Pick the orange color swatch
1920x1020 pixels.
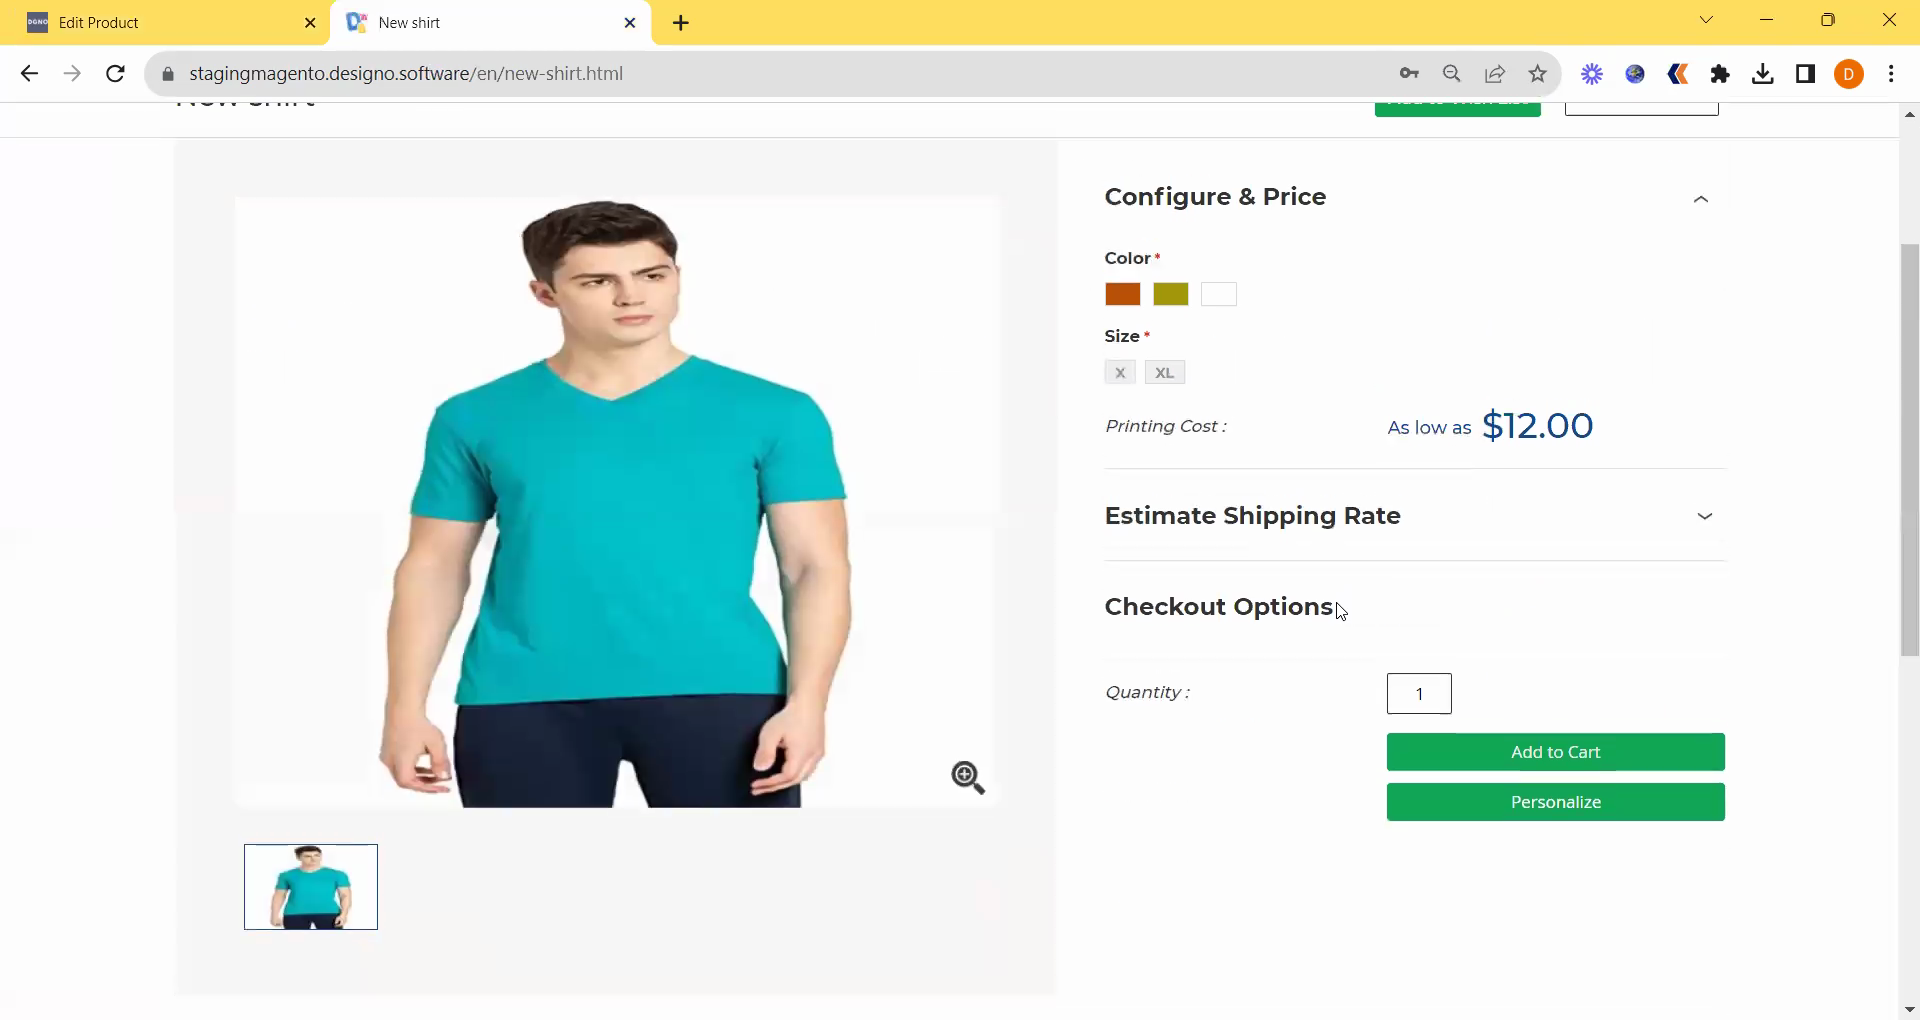click(x=1122, y=294)
